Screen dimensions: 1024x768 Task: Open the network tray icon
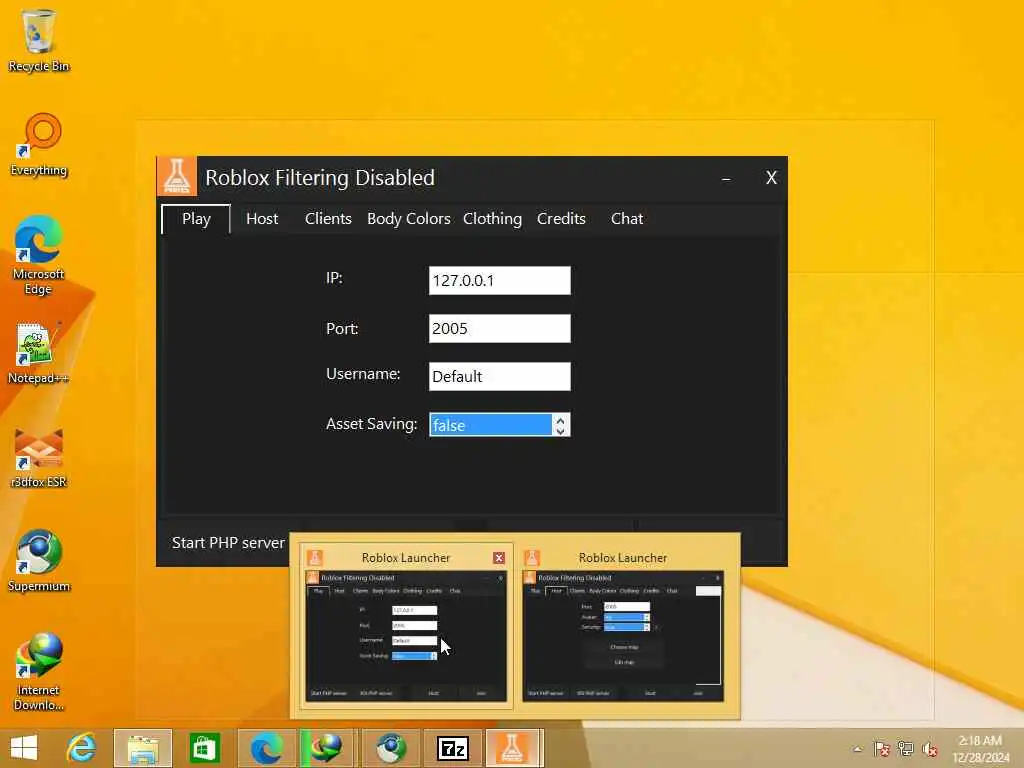click(x=906, y=749)
